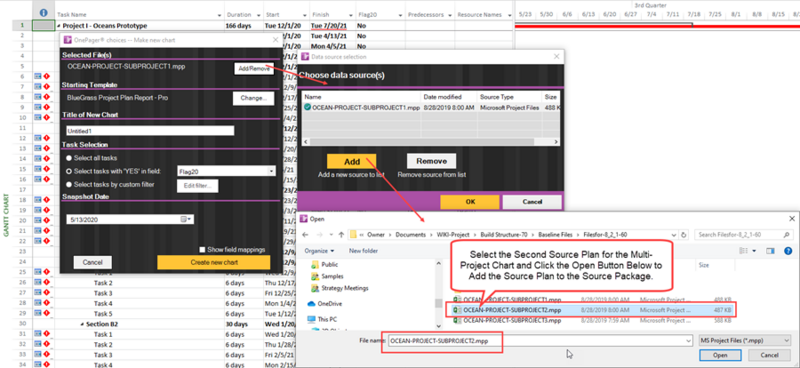
Task: Select the Samples folder in navigation pane
Action: click(327, 276)
